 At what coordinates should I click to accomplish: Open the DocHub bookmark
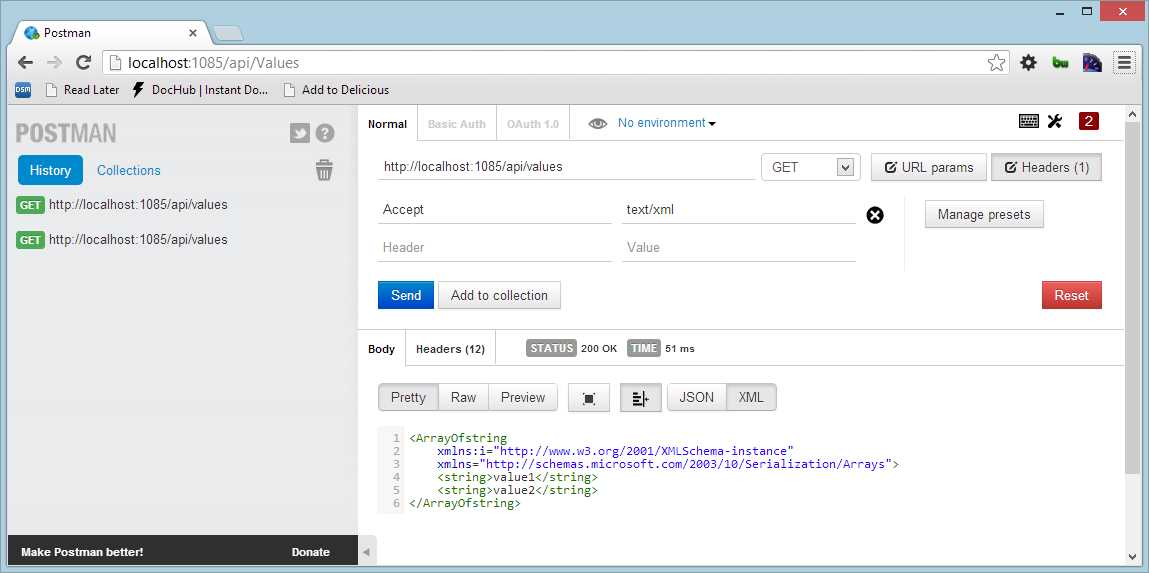(200, 90)
